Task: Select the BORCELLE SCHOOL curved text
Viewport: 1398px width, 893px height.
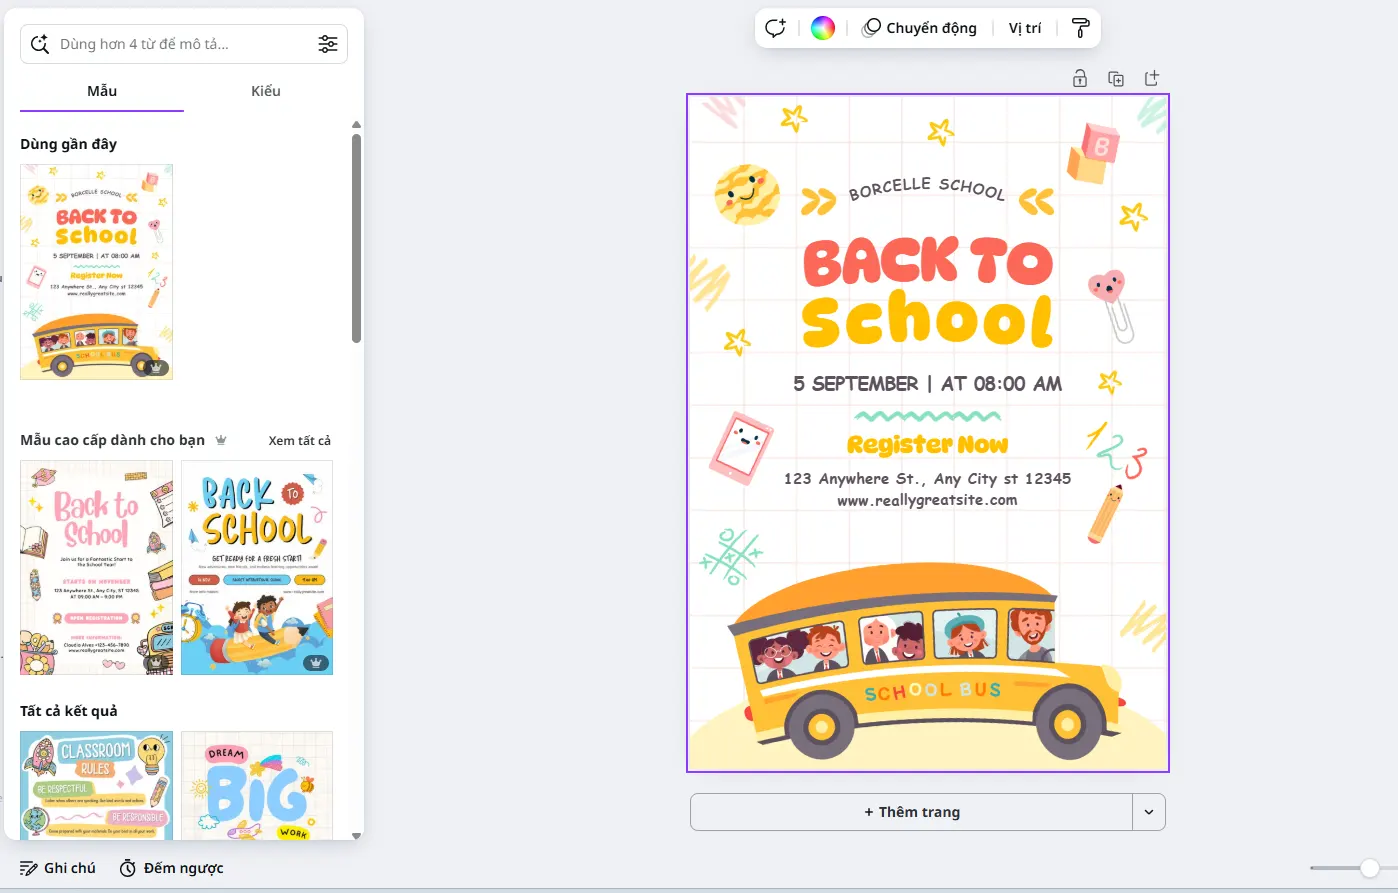Action: coord(927,189)
